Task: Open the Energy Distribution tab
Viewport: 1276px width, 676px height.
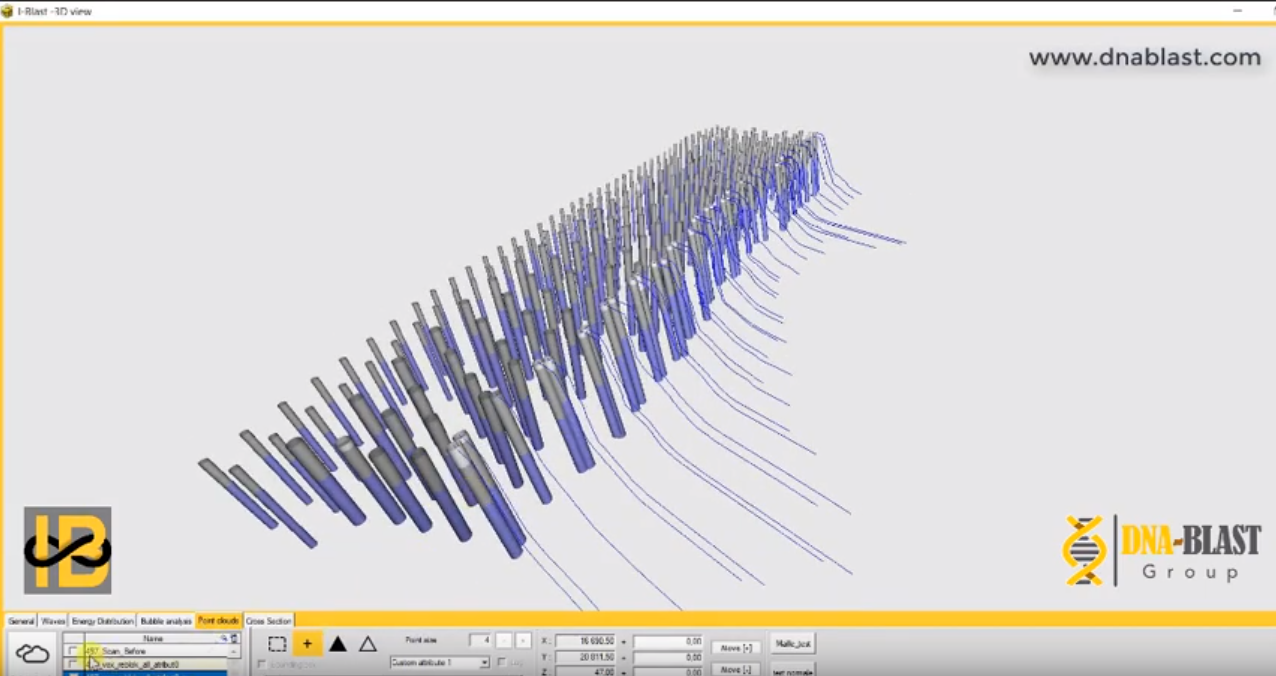Action: 103,621
